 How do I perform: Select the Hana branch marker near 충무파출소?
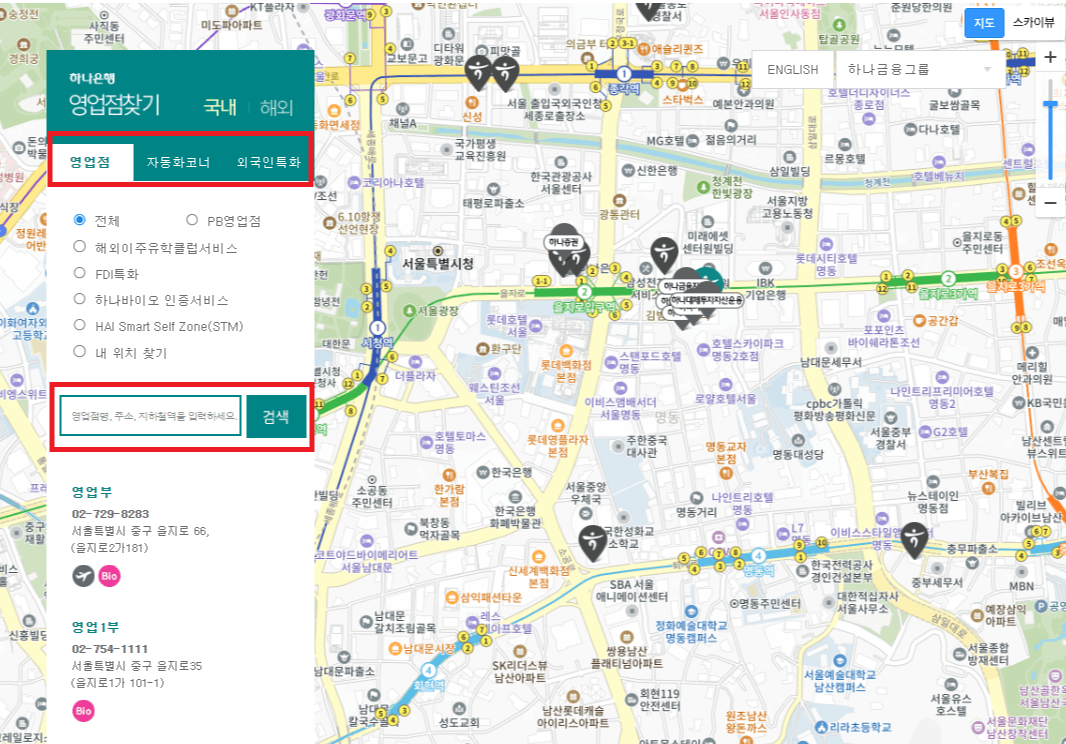pyautogui.click(x=914, y=540)
